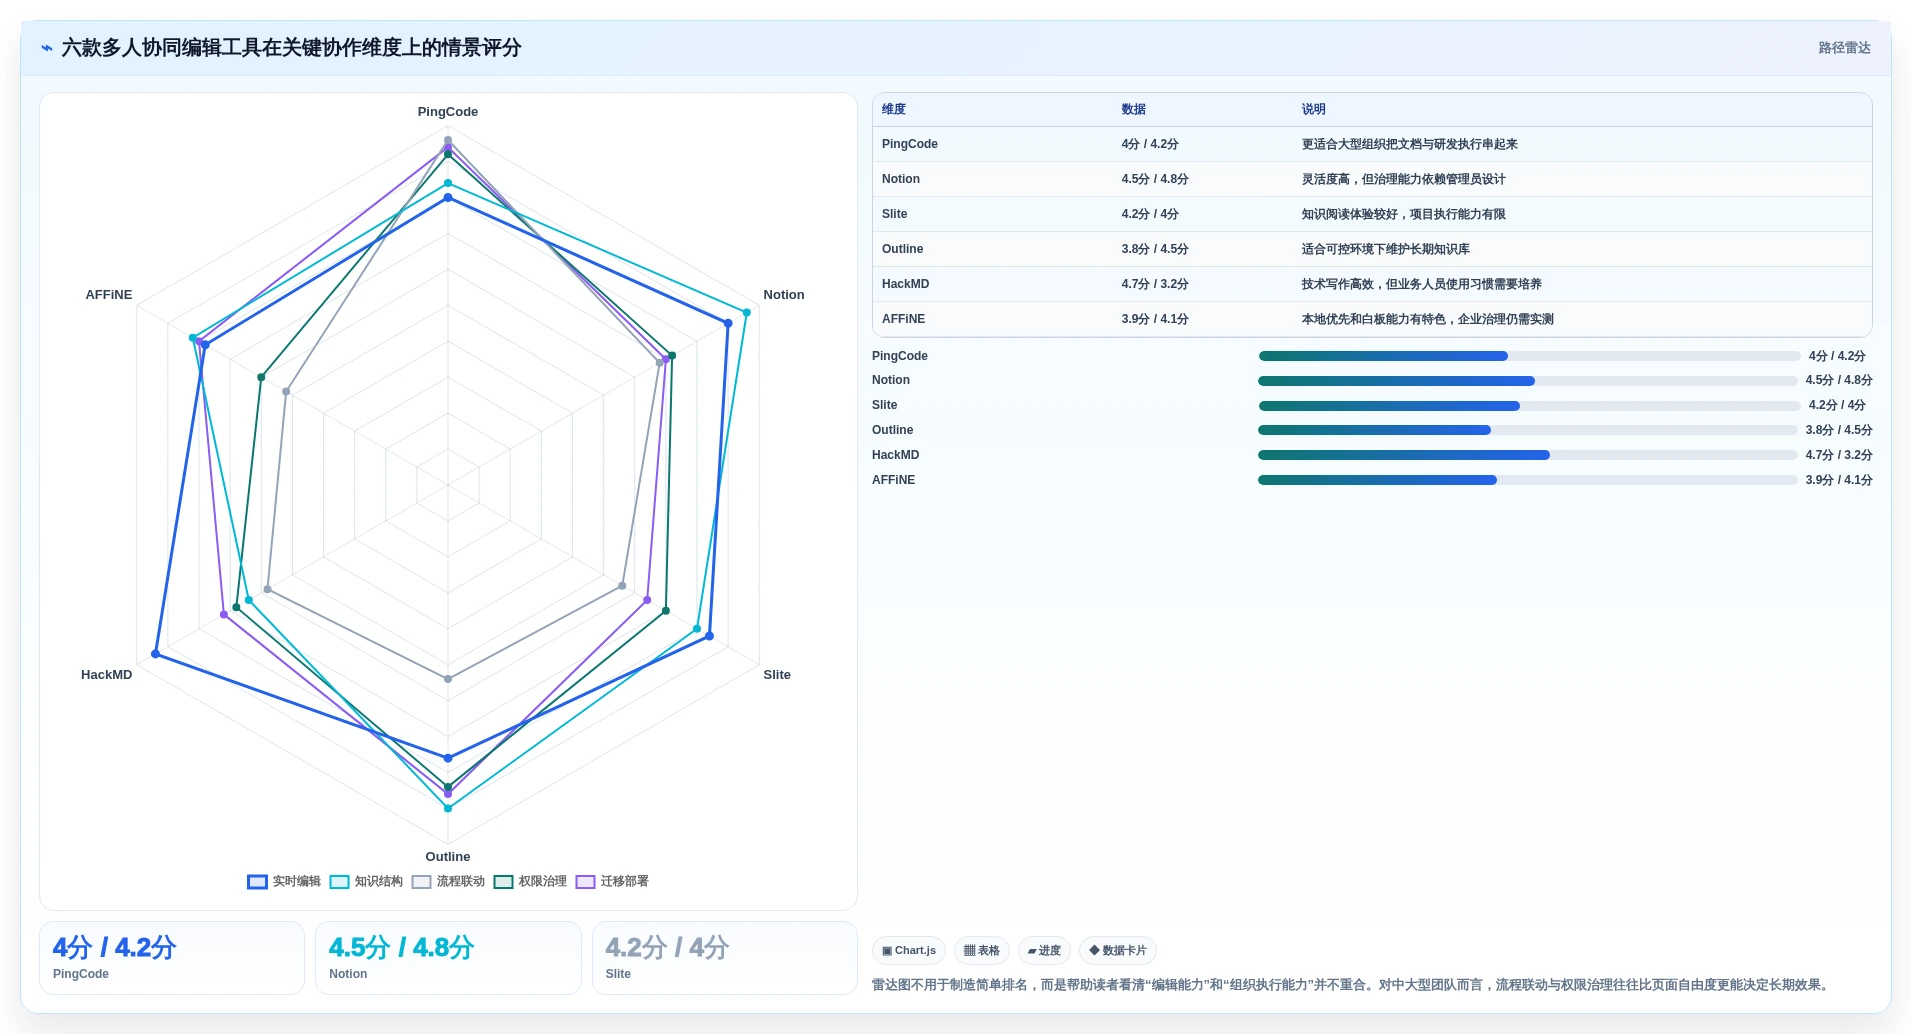Open the Notion score card
Viewport: 1912px width, 1034px height.
448,958
